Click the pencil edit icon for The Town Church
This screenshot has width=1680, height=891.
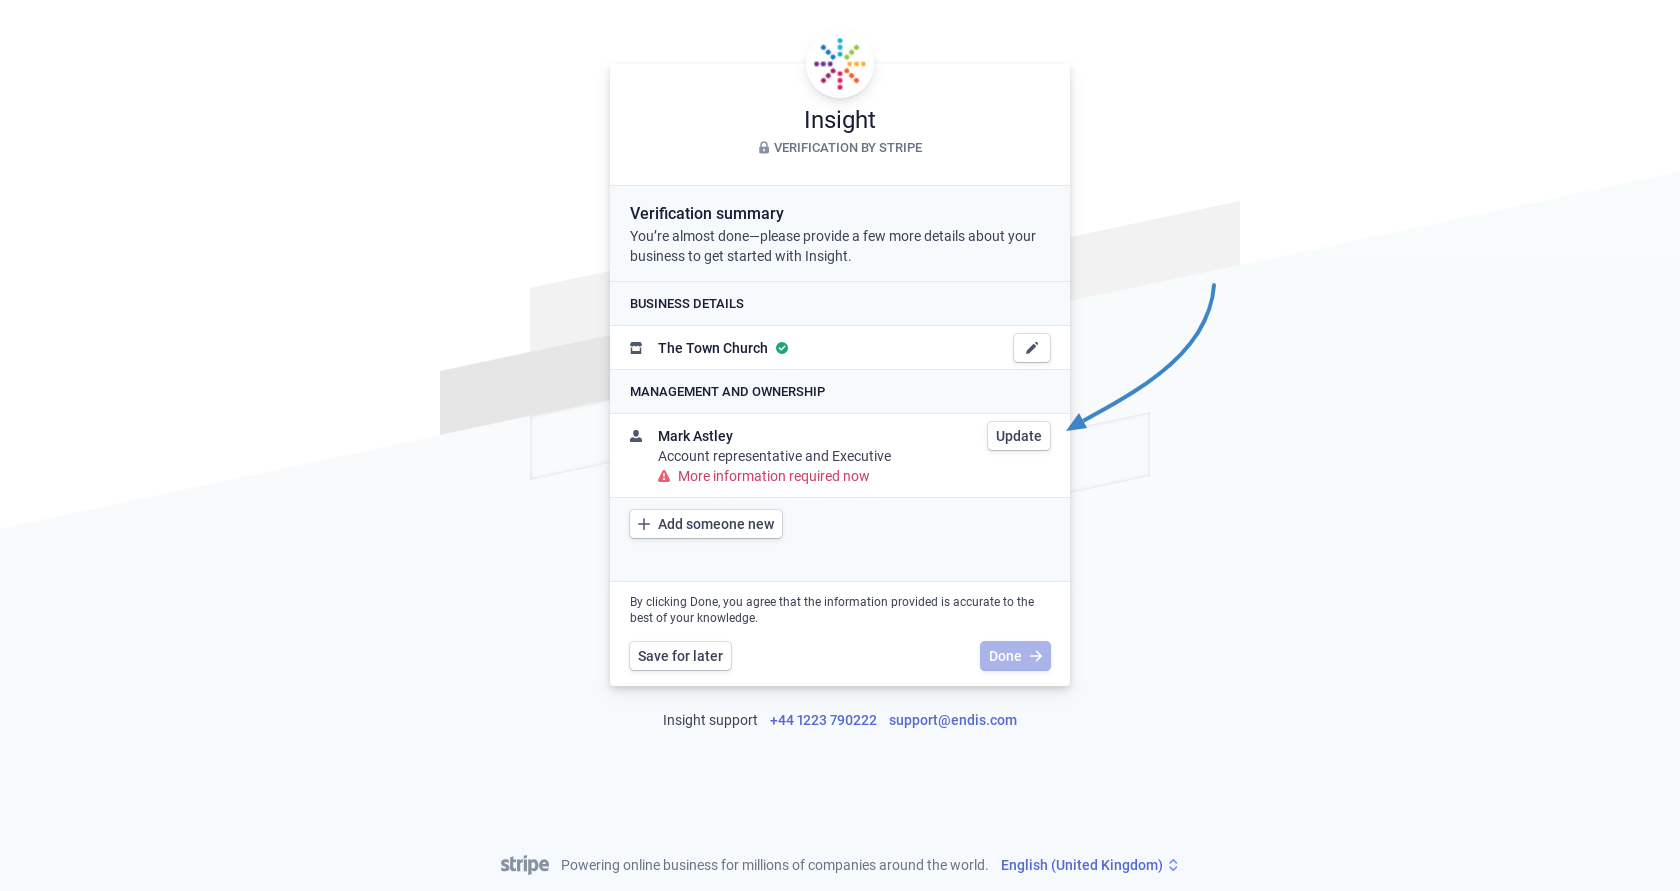1031,348
